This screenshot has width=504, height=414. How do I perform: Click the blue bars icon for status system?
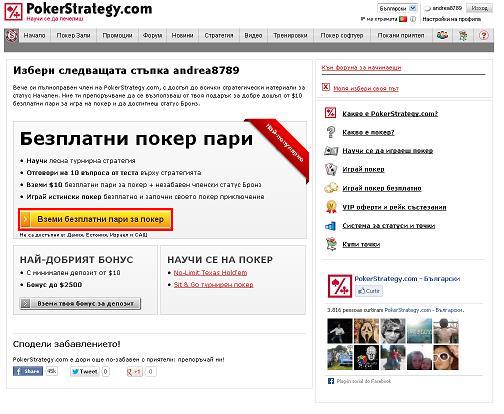[x=330, y=226]
